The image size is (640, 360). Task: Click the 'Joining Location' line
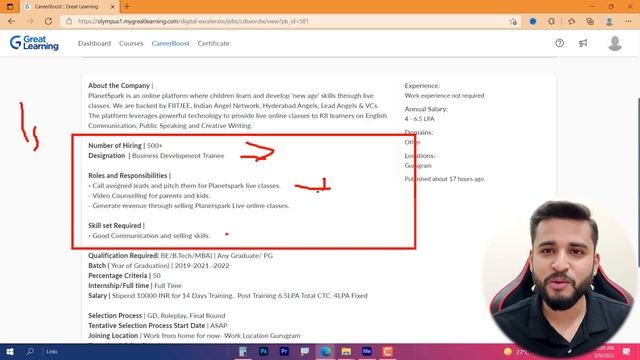[x=194, y=336]
